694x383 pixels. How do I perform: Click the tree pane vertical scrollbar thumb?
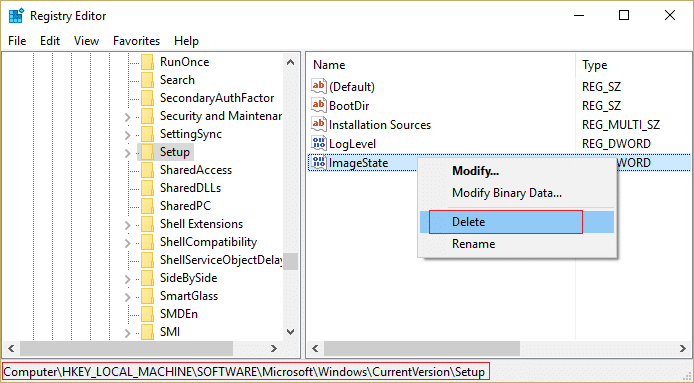(x=290, y=261)
